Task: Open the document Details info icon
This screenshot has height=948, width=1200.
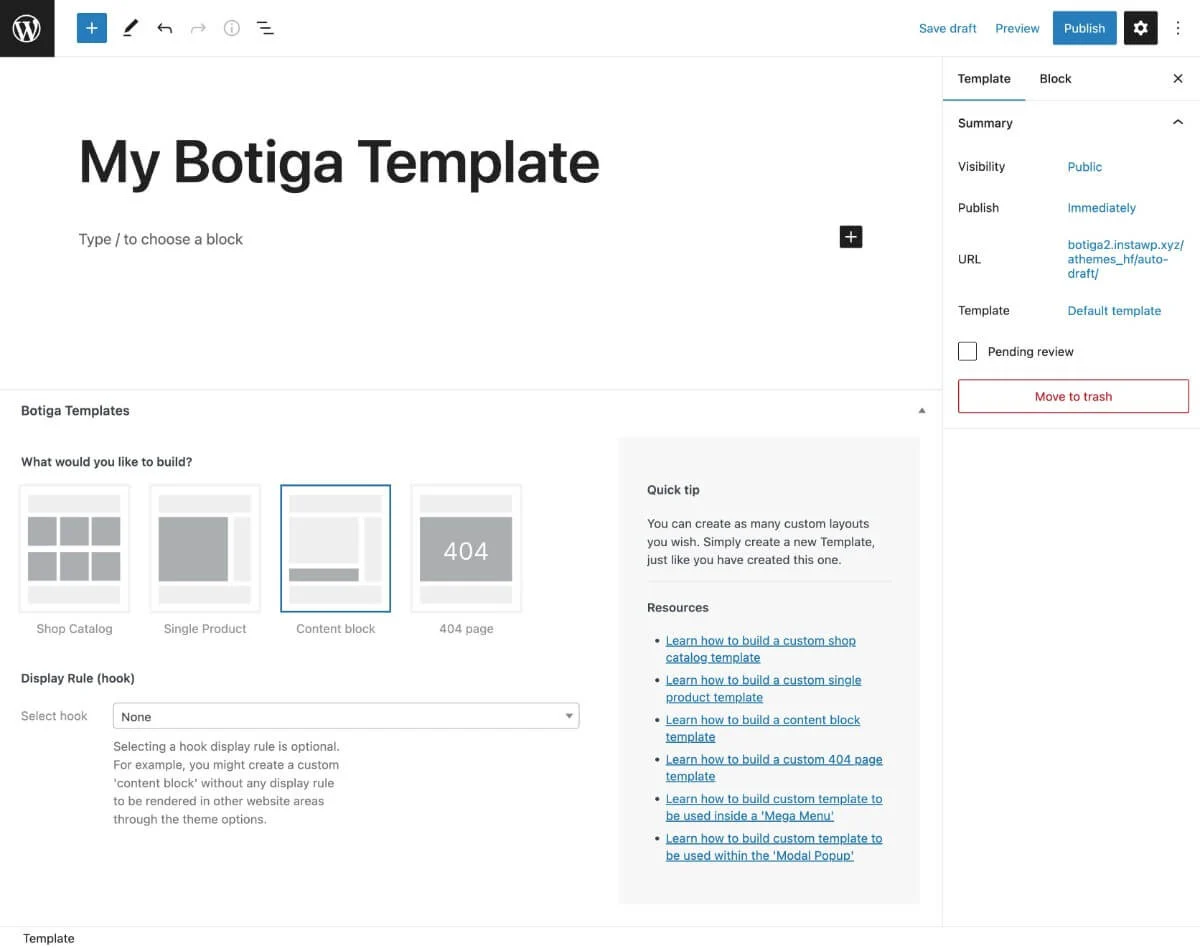Action: pos(232,28)
